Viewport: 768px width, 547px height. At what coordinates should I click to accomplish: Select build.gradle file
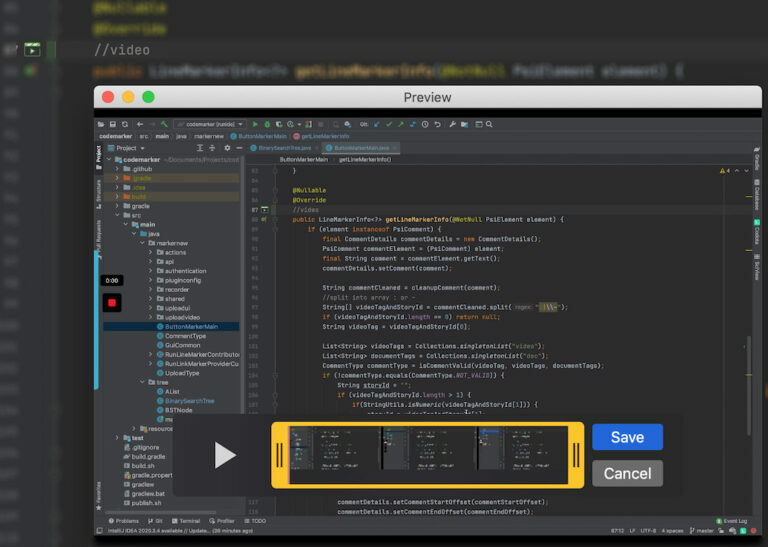pos(144,456)
